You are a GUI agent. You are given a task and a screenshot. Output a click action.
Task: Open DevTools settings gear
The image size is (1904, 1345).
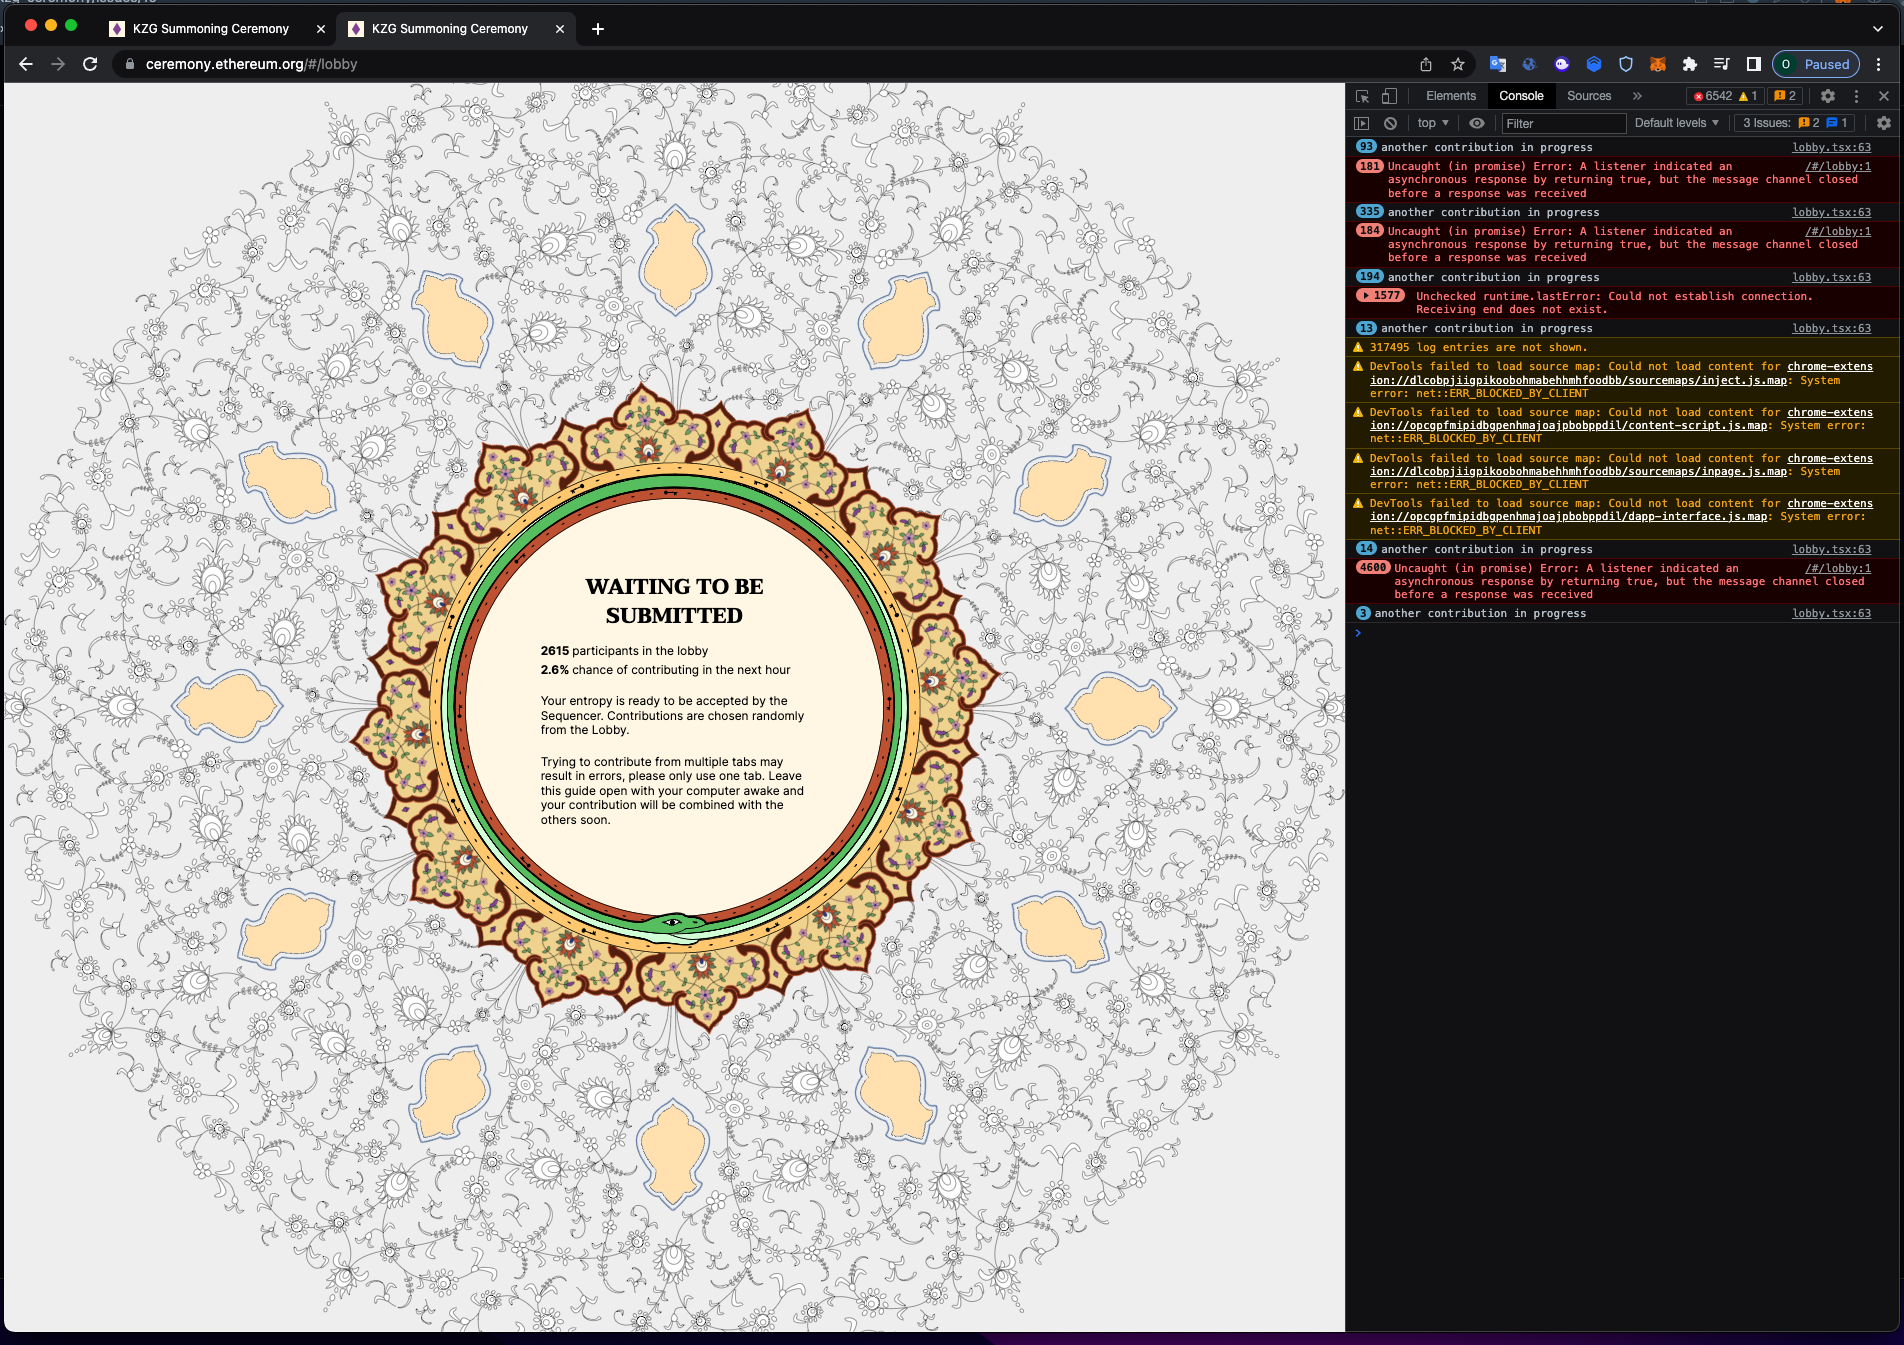tap(1828, 96)
